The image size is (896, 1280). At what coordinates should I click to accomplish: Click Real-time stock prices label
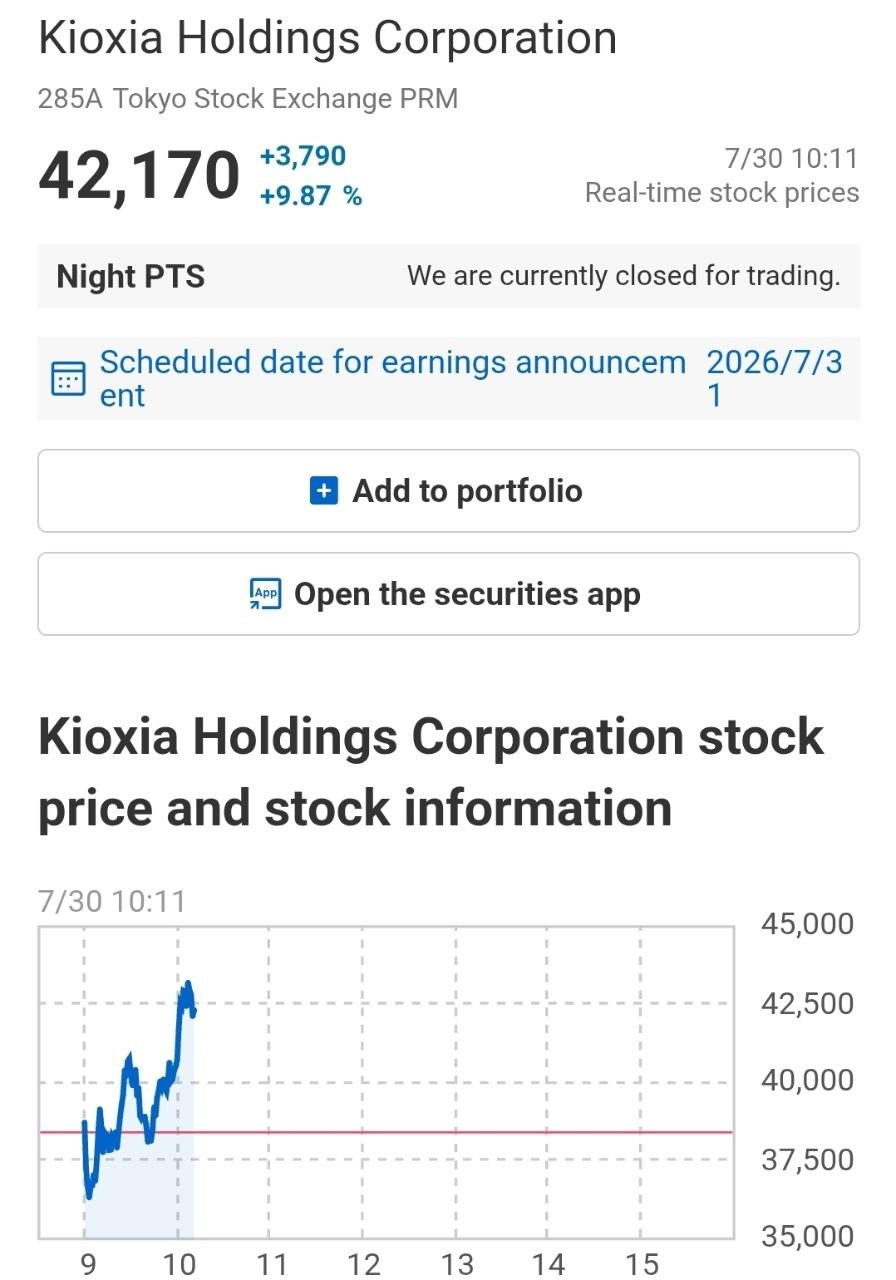[x=722, y=193]
